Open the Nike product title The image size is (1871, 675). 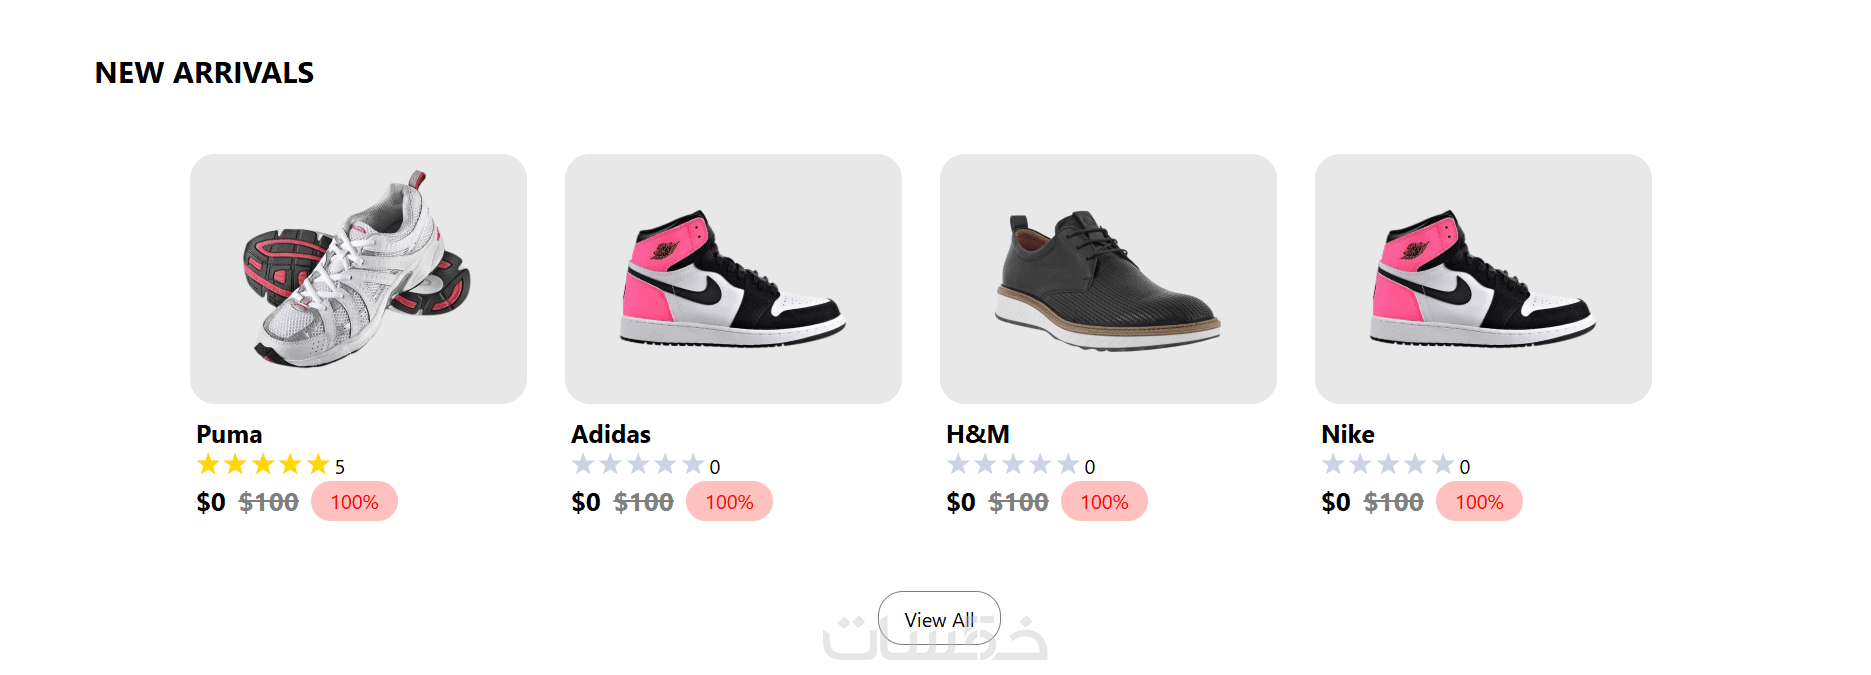(x=1348, y=434)
